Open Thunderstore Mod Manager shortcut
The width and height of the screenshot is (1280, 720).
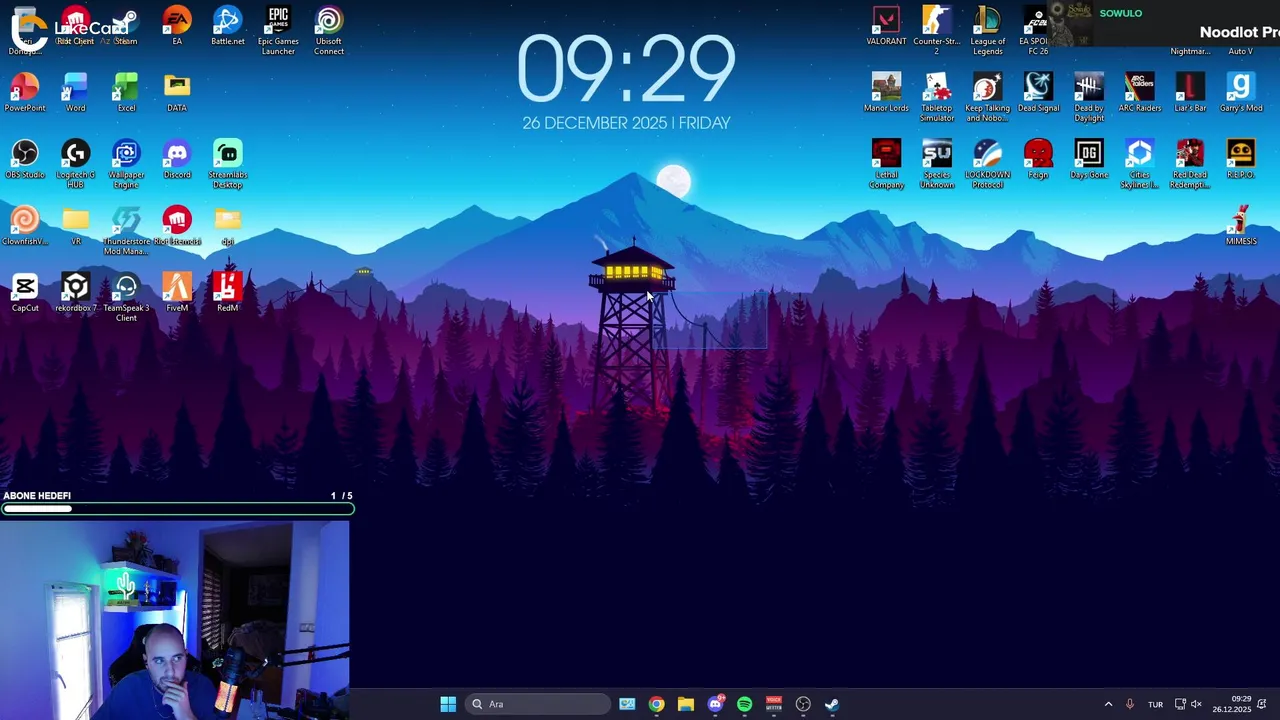point(126,231)
